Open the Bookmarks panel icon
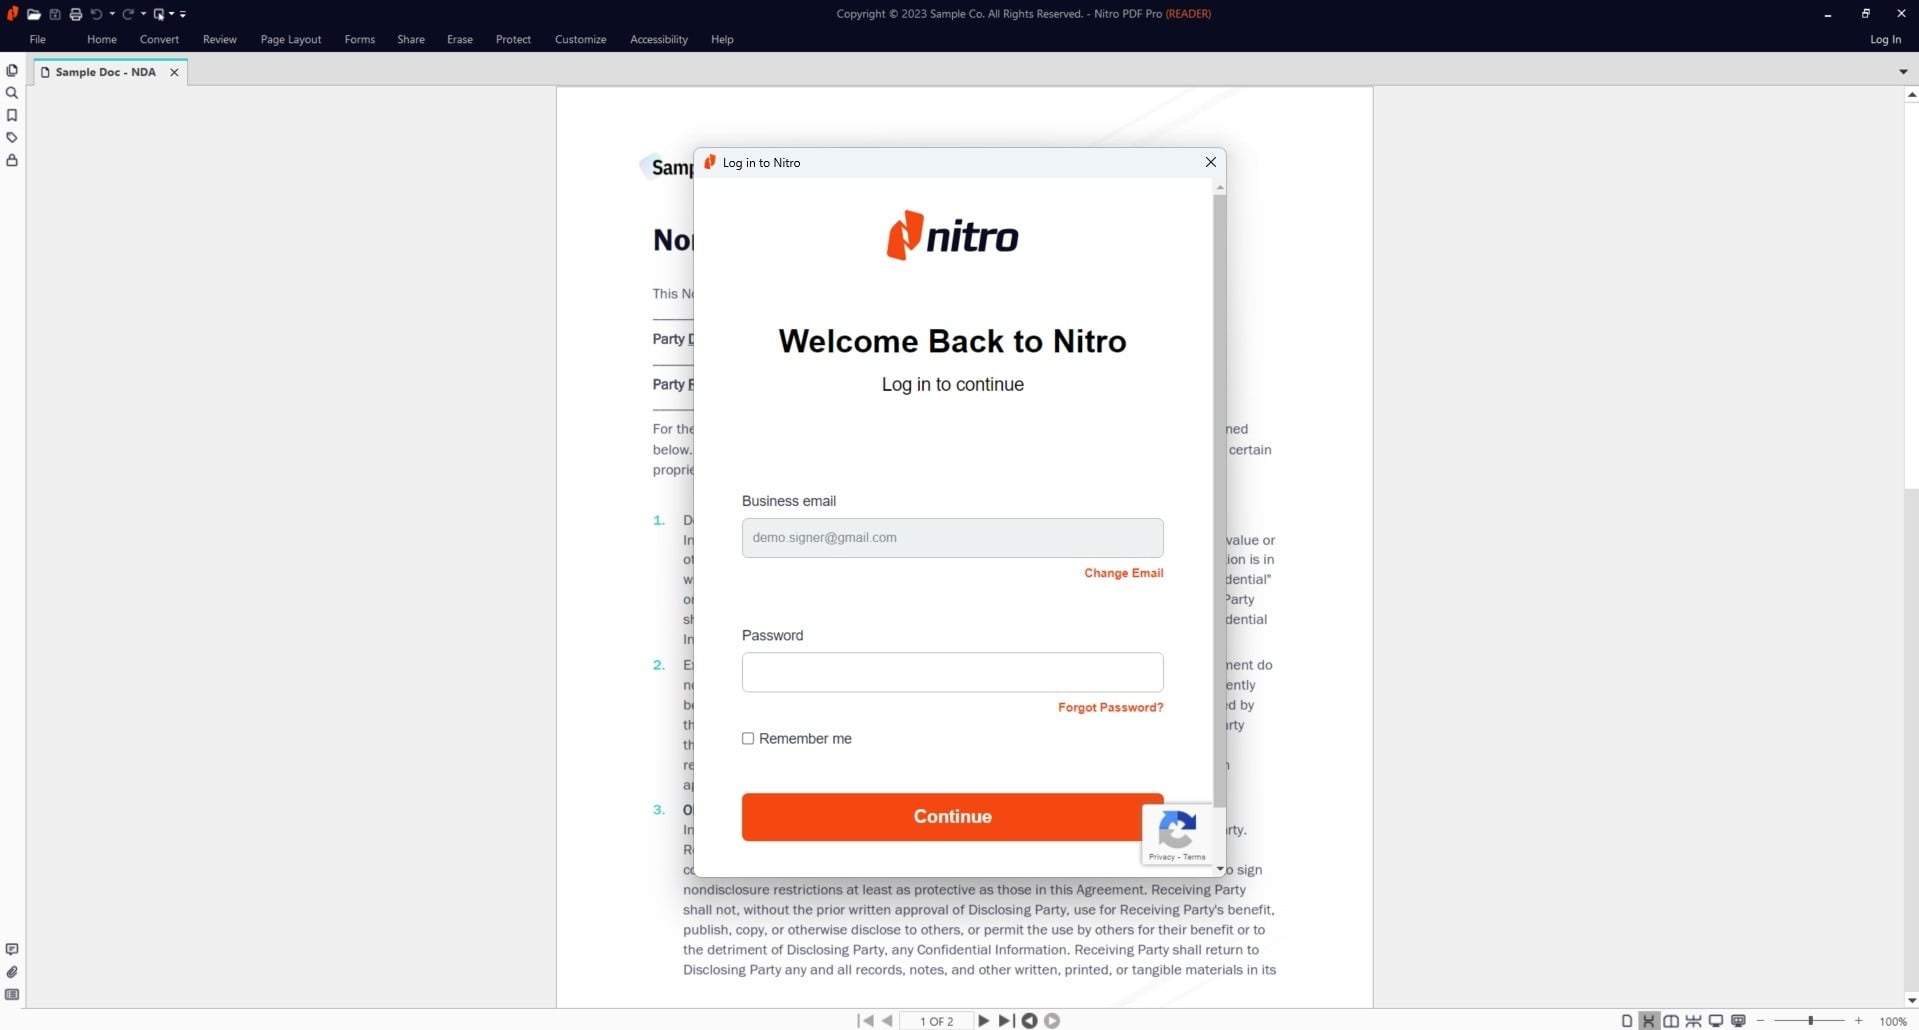Image resolution: width=1919 pixels, height=1030 pixels. 12,115
